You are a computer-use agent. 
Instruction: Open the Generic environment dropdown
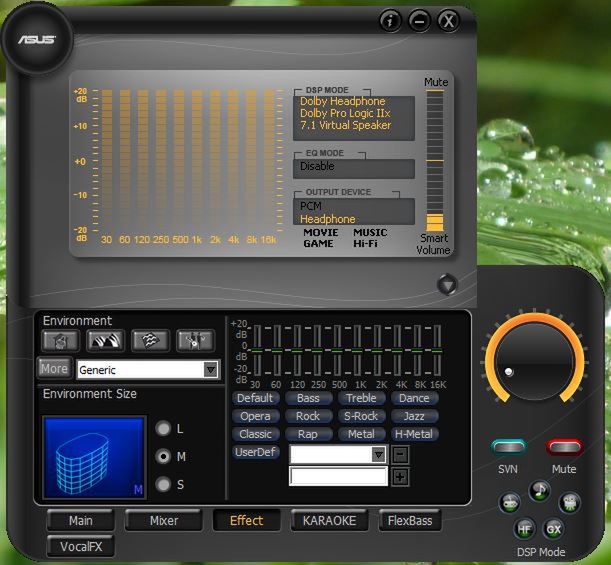[x=210, y=369]
